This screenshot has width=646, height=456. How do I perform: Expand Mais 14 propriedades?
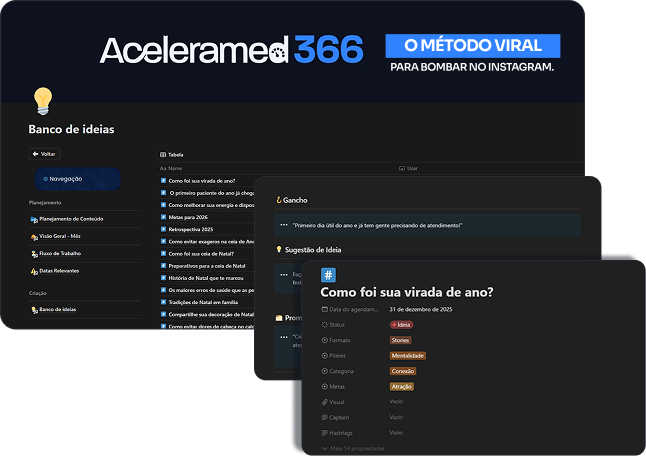coord(353,449)
